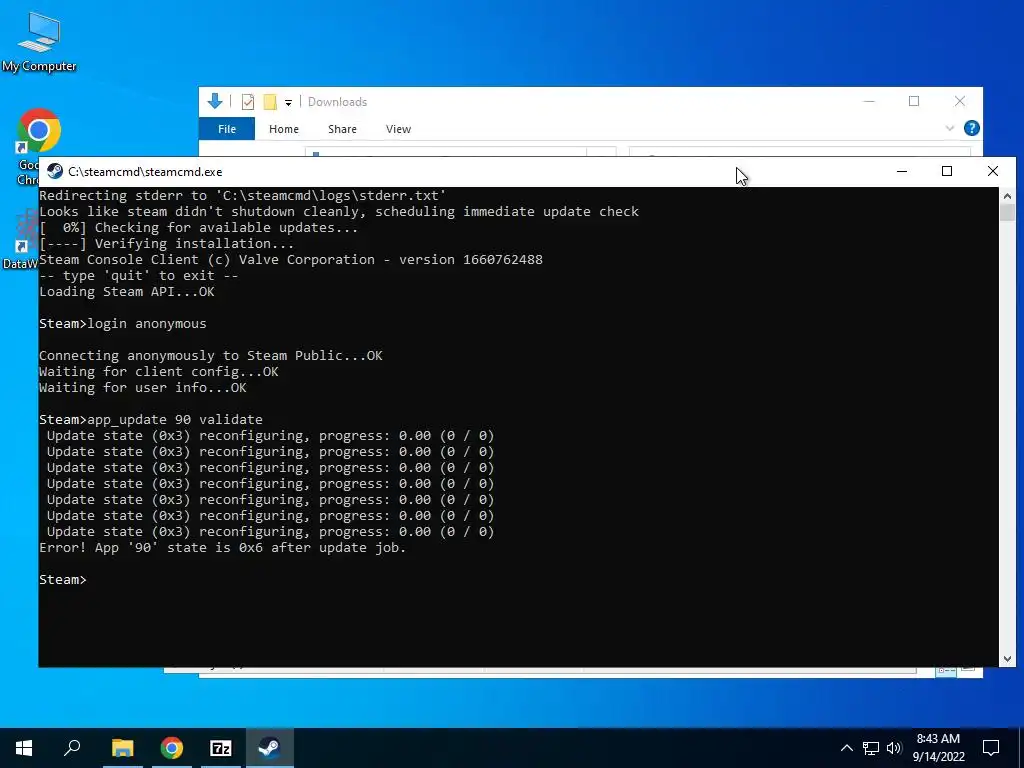Screen dimensions: 1024x768
Task: Open the notification center icon
Action: pos(991,748)
